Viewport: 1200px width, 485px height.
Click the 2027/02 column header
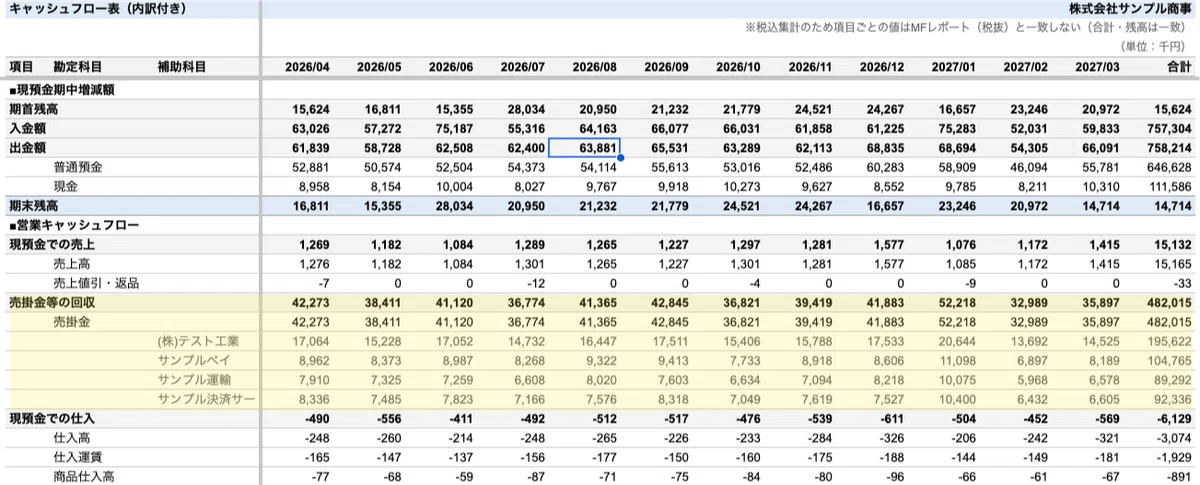1027,67
